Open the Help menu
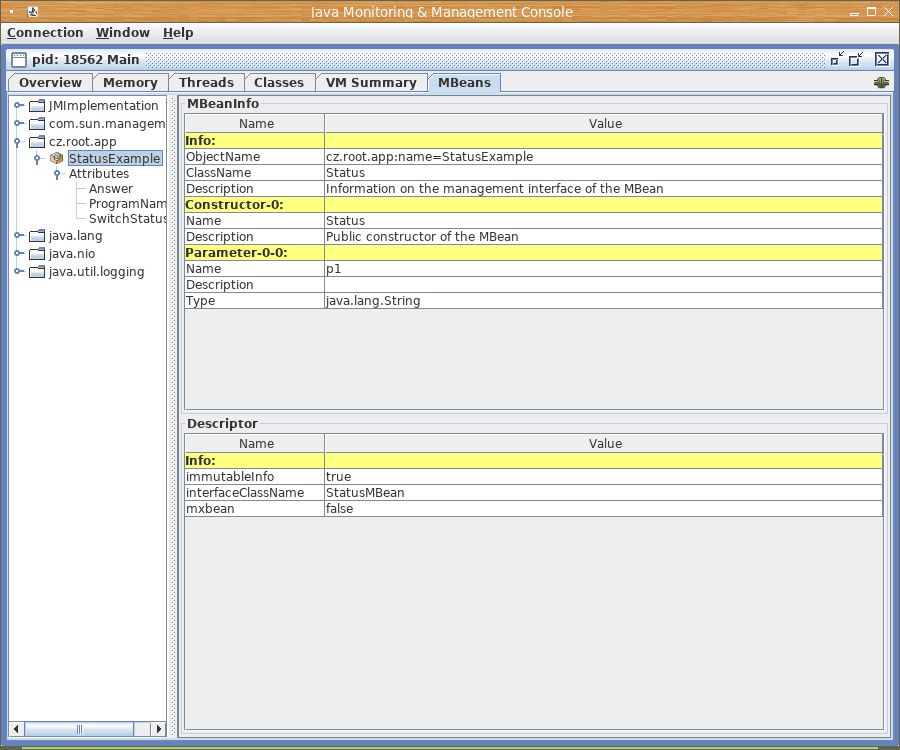Viewport: 900px width, 750px height. (178, 33)
